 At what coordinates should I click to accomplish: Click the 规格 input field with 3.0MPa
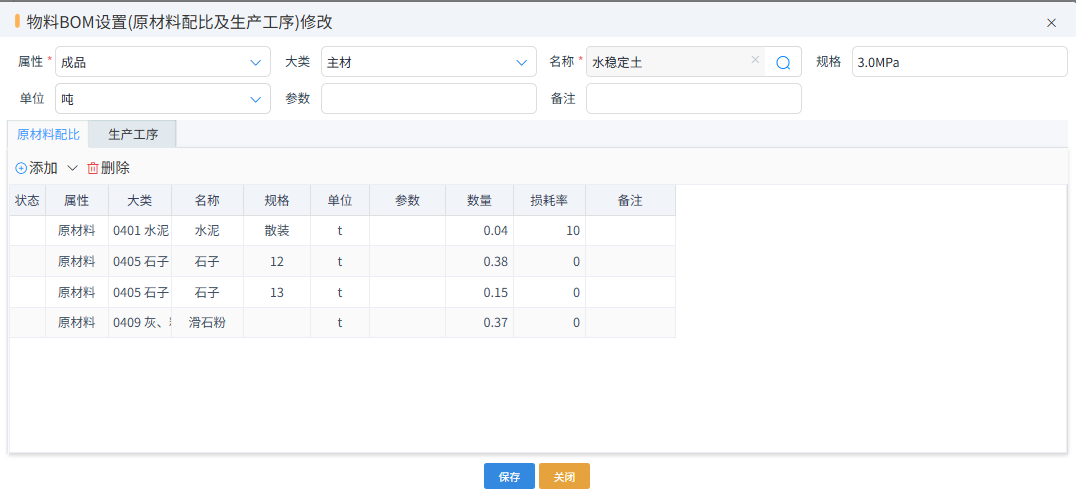tap(959, 62)
